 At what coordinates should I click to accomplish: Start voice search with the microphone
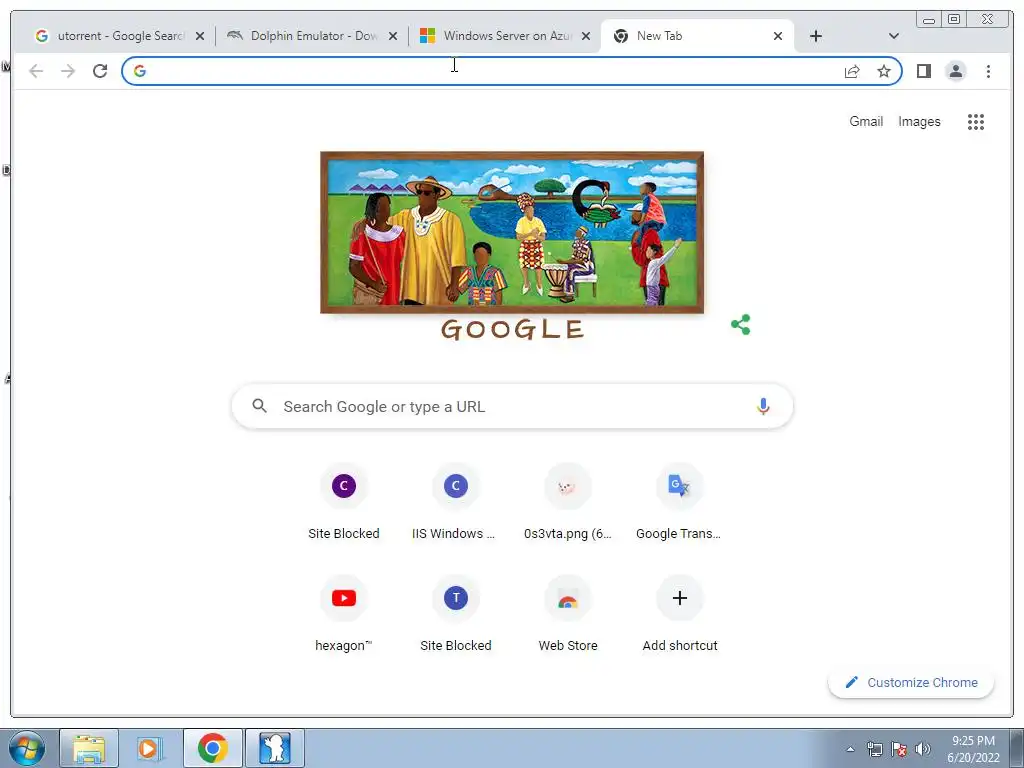[763, 406]
